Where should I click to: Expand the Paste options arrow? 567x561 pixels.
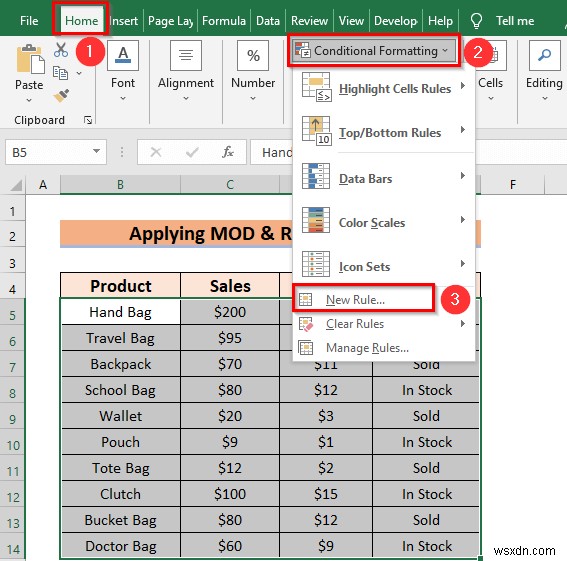tap(29, 99)
